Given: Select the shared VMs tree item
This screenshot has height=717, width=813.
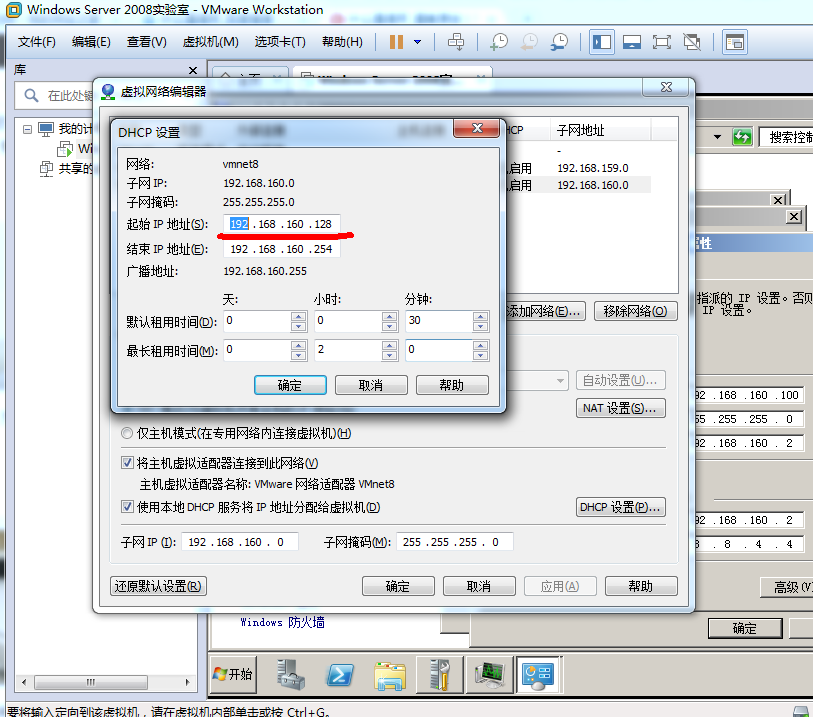Looking at the screenshot, I should point(67,168).
